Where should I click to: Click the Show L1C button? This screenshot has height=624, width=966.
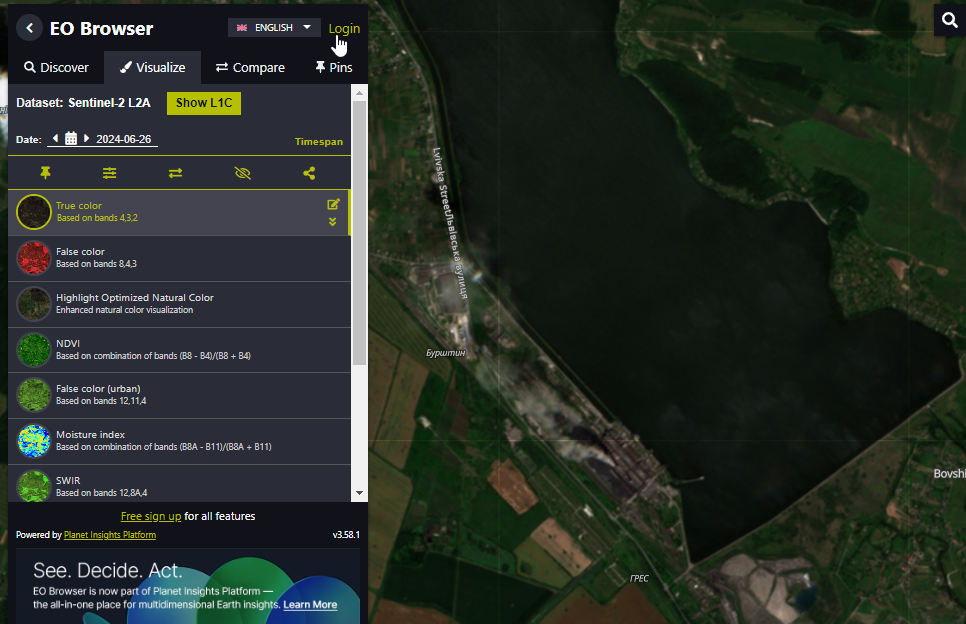click(x=204, y=103)
